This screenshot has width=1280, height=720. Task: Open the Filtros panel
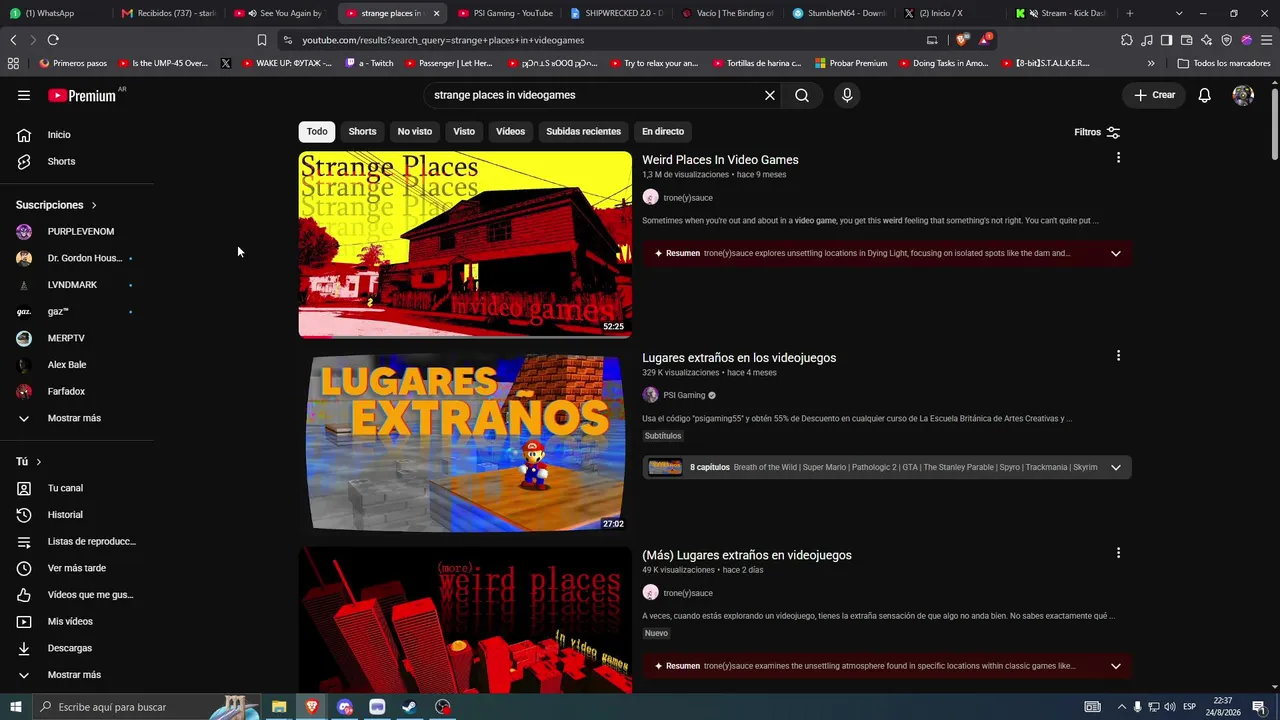click(x=1097, y=132)
